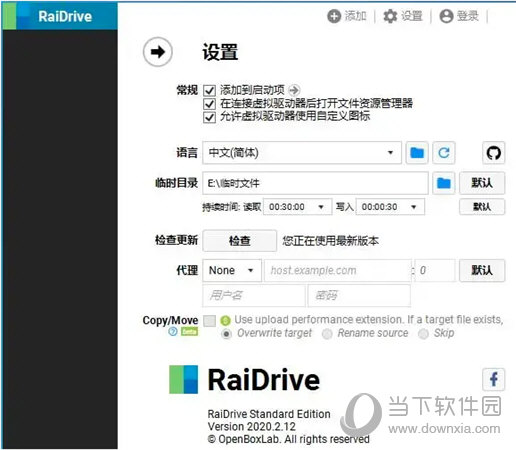Viewport: 516px width, 450px height.
Task: Click the refresh language icon
Action: coord(444,153)
